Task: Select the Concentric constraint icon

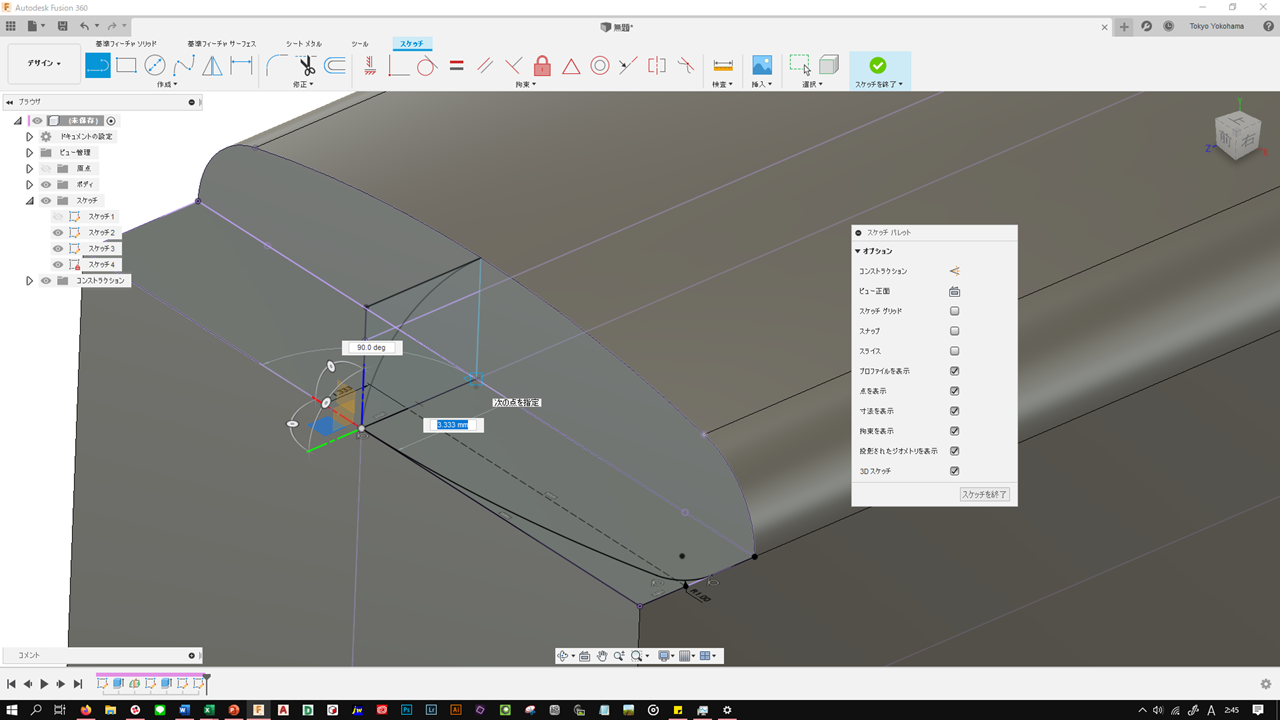Action: [x=600, y=66]
